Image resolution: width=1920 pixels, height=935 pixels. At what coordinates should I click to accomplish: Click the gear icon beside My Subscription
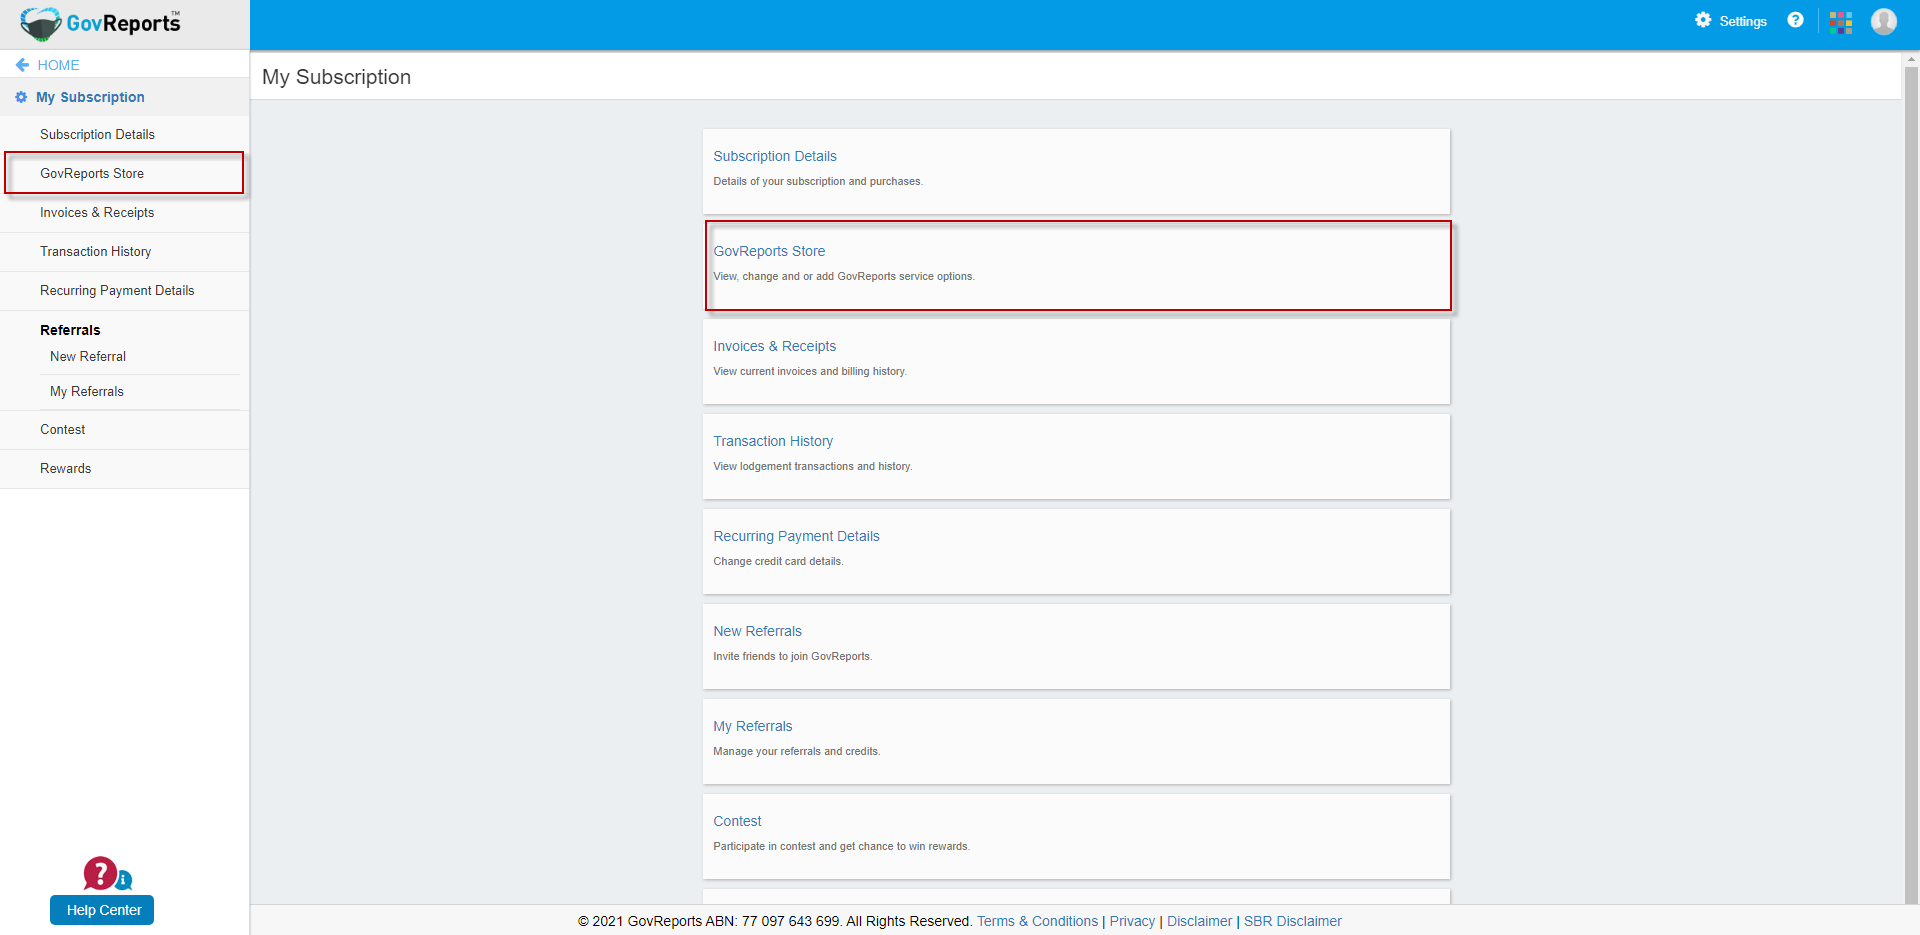21,97
